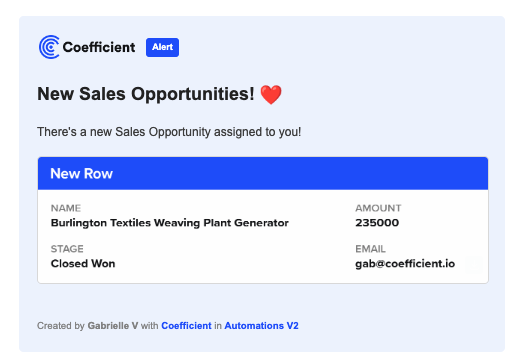Click the gab@coefficient.io email address
The image size is (524, 363).
pyautogui.click(x=405, y=263)
